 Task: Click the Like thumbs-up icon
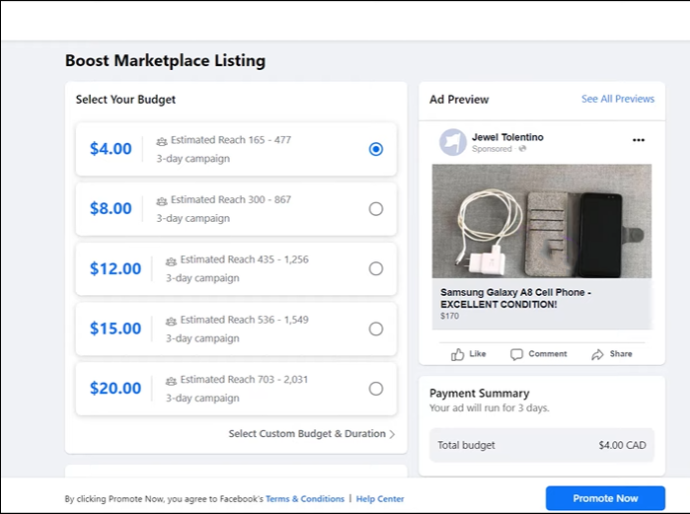coord(458,354)
